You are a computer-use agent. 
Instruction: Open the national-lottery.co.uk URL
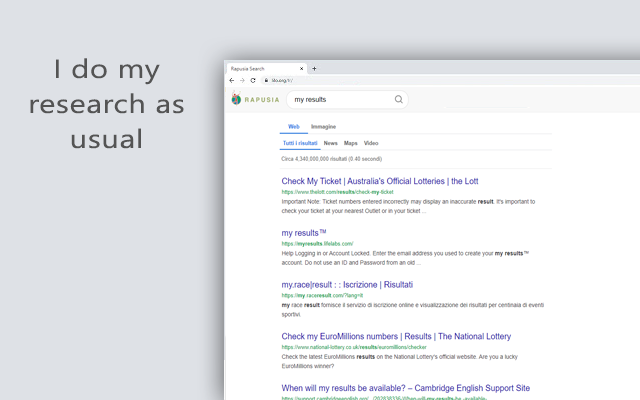(x=354, y=347)
